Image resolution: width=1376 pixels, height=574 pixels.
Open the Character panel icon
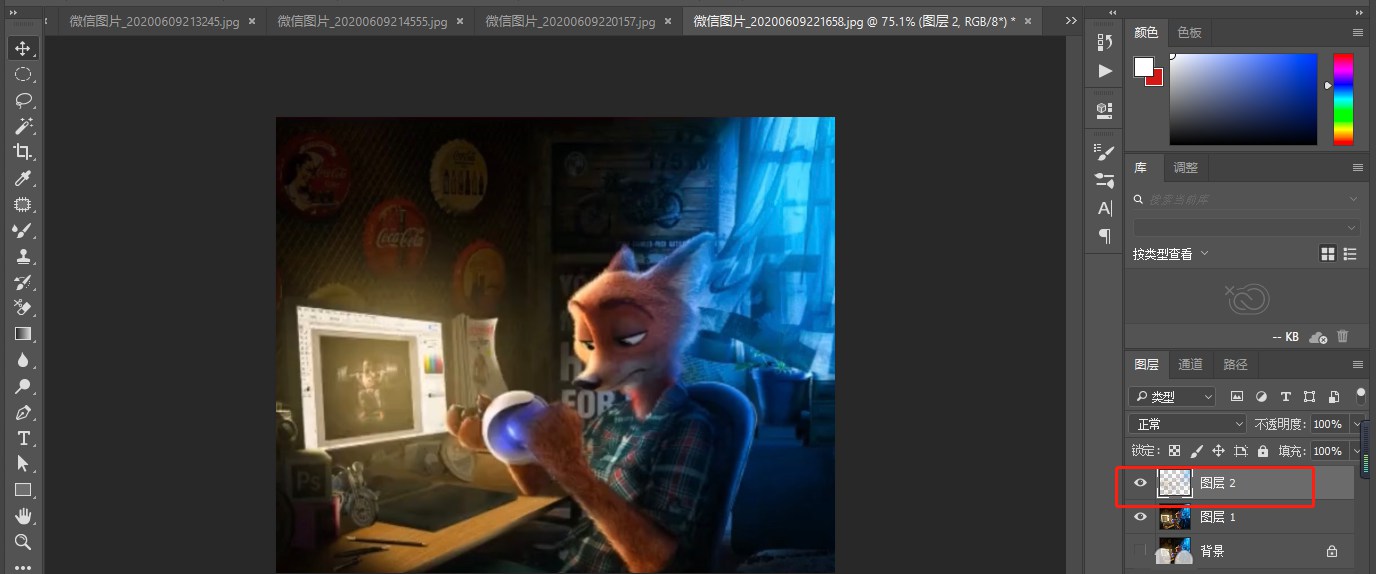(x=1105, y=208)
